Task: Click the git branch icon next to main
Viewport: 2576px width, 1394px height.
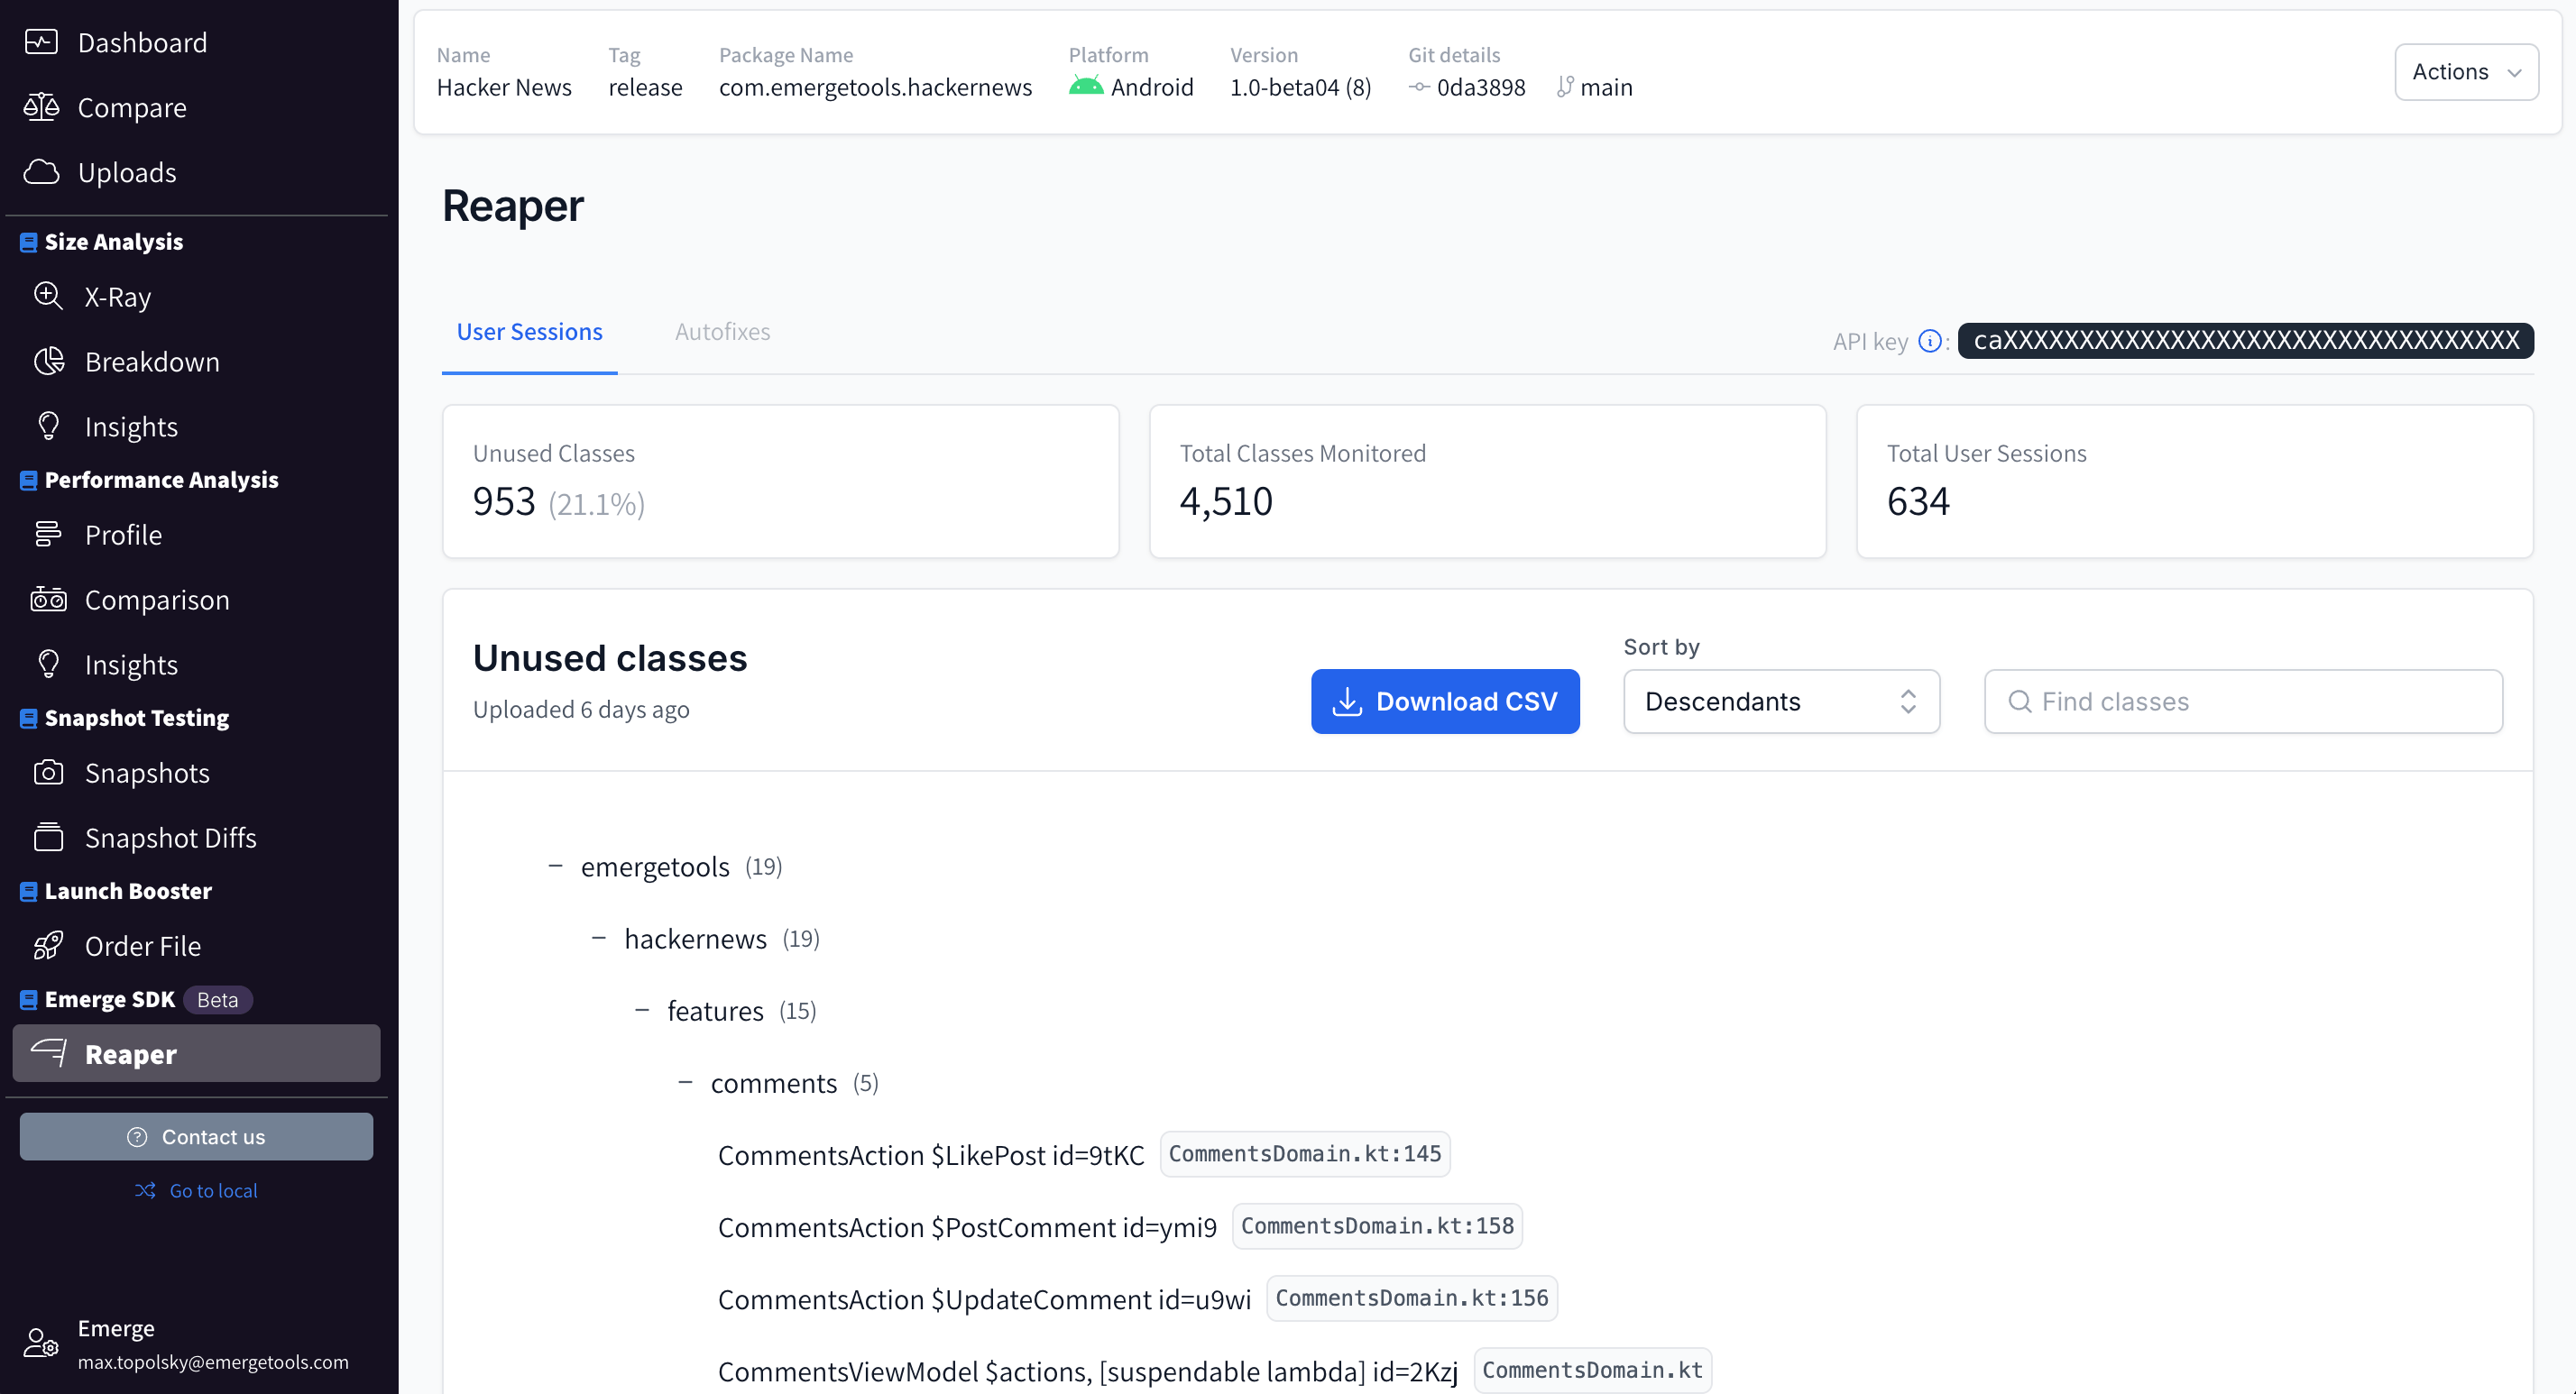Action: pyautogui.click(x=1567, y=87)
